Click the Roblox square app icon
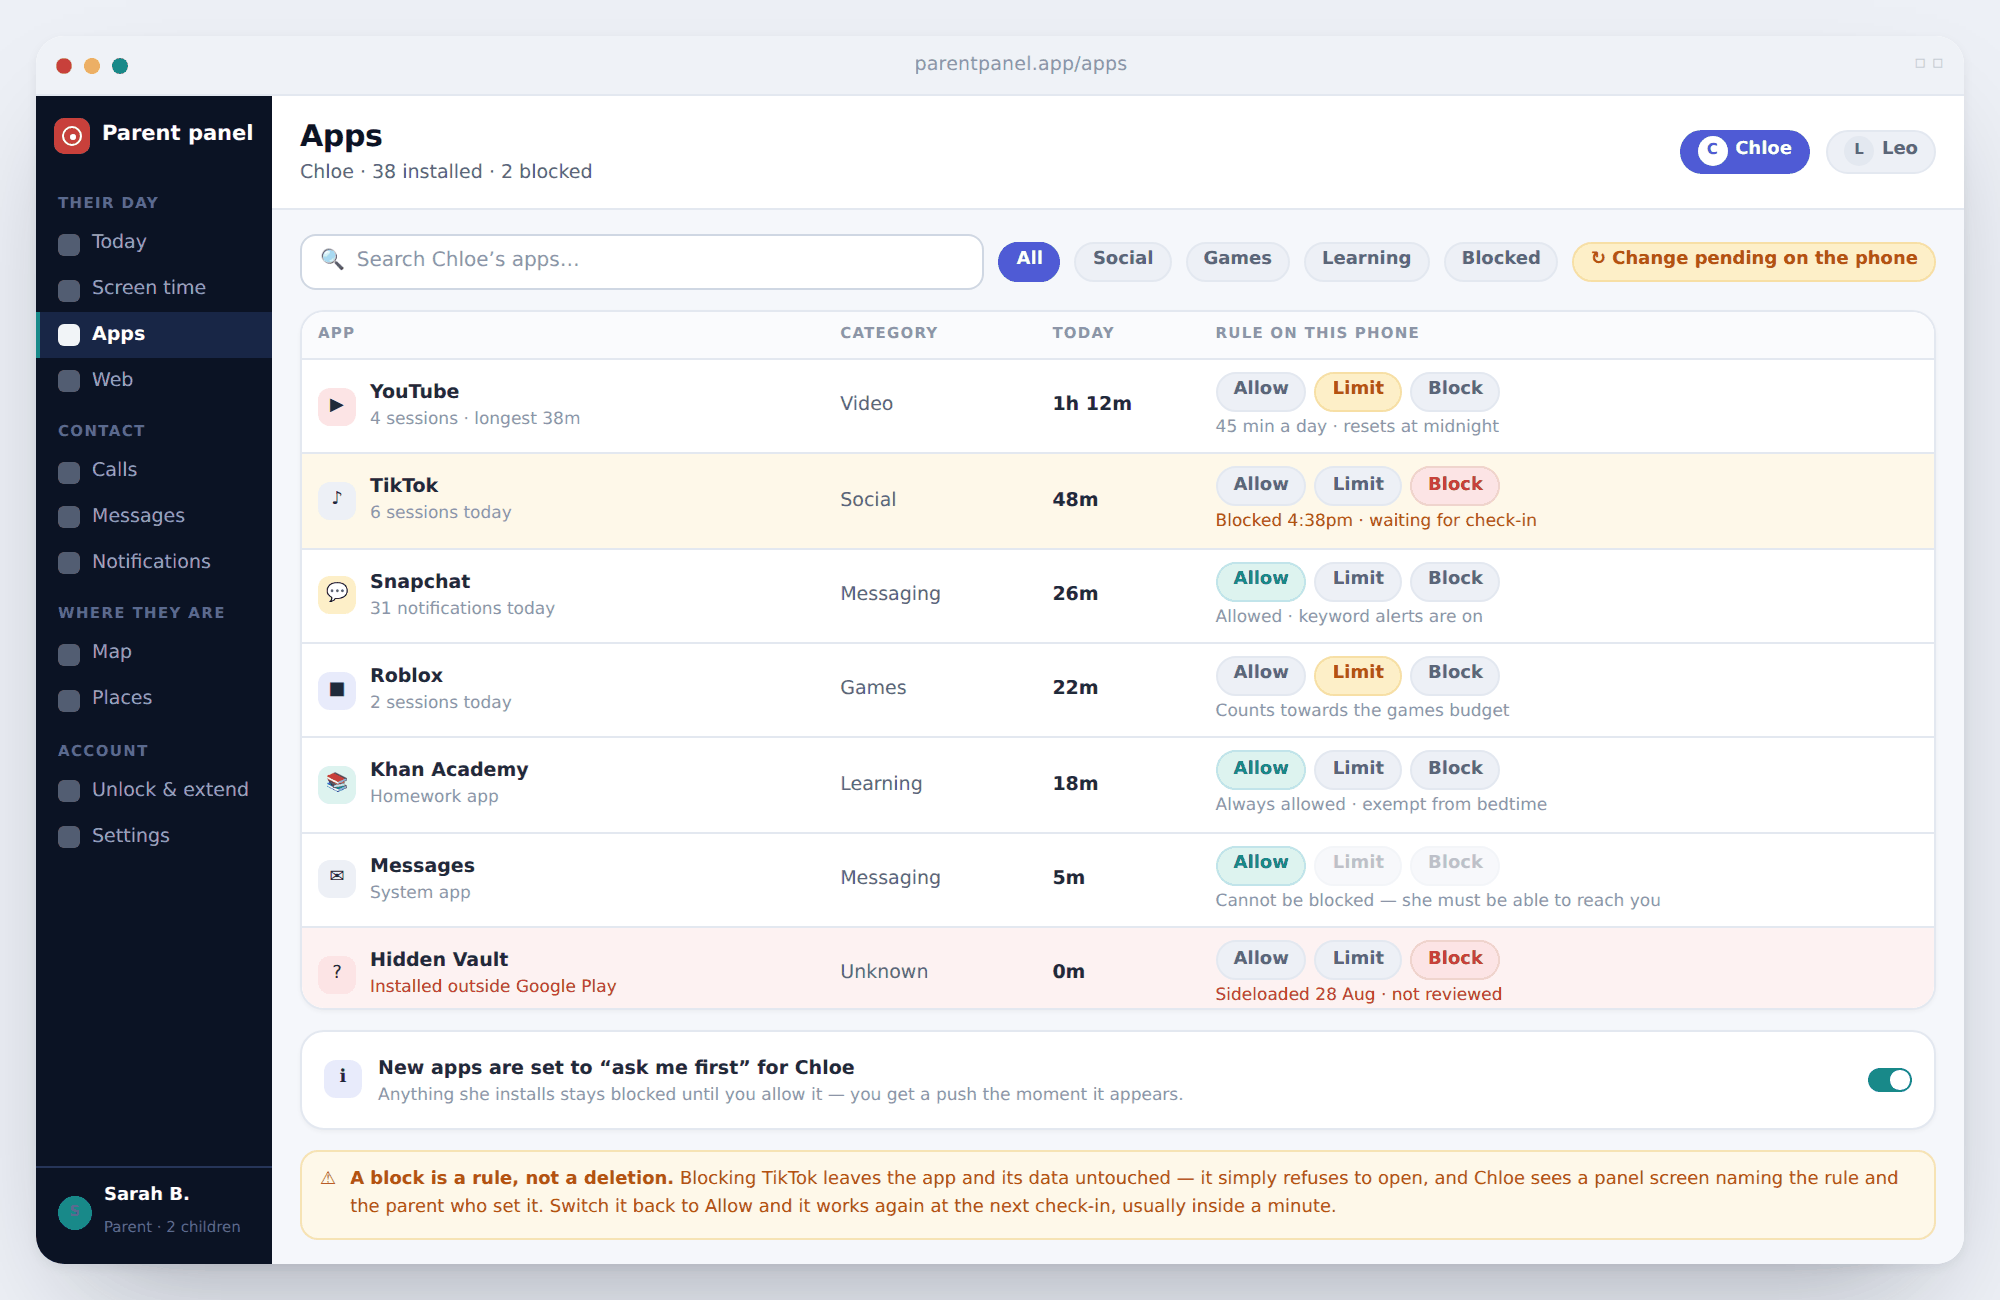The image size is (2000, 1300). pos(337,690)
